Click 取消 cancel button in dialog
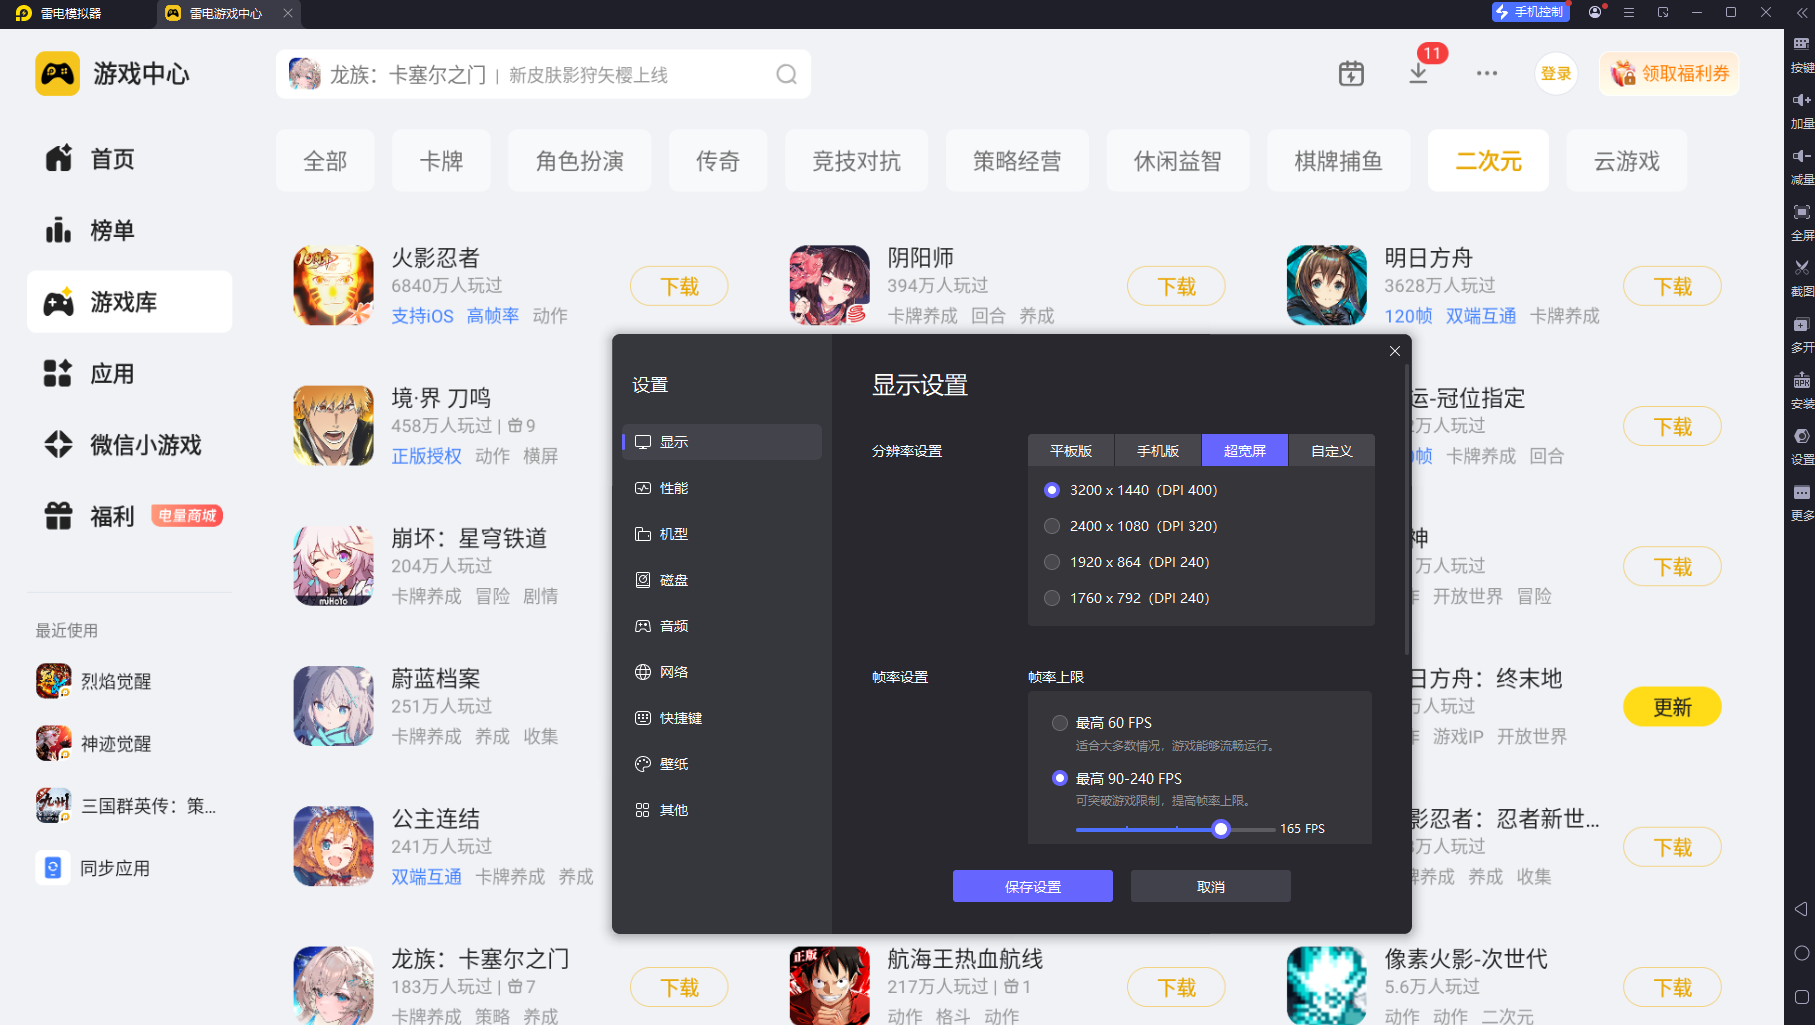Viewport: 1815px width, 1025px height. coord(1211,886)
